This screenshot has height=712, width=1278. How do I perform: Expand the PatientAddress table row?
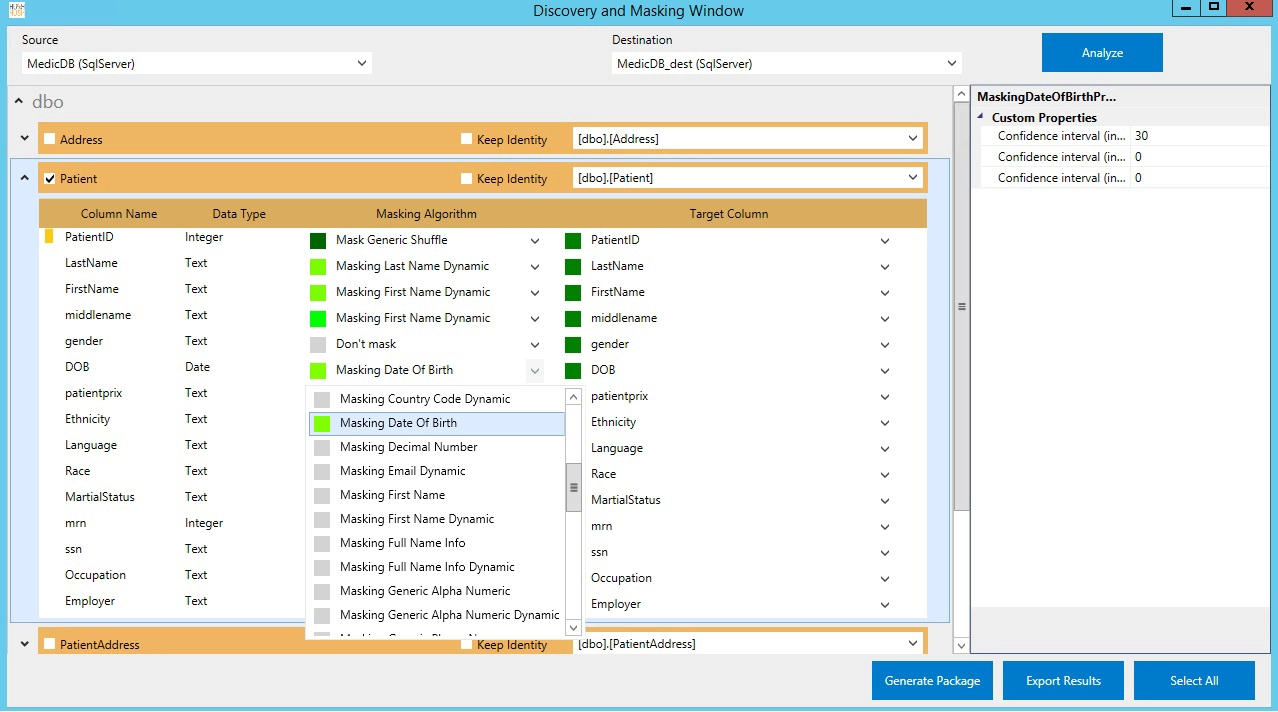[25, 644]
